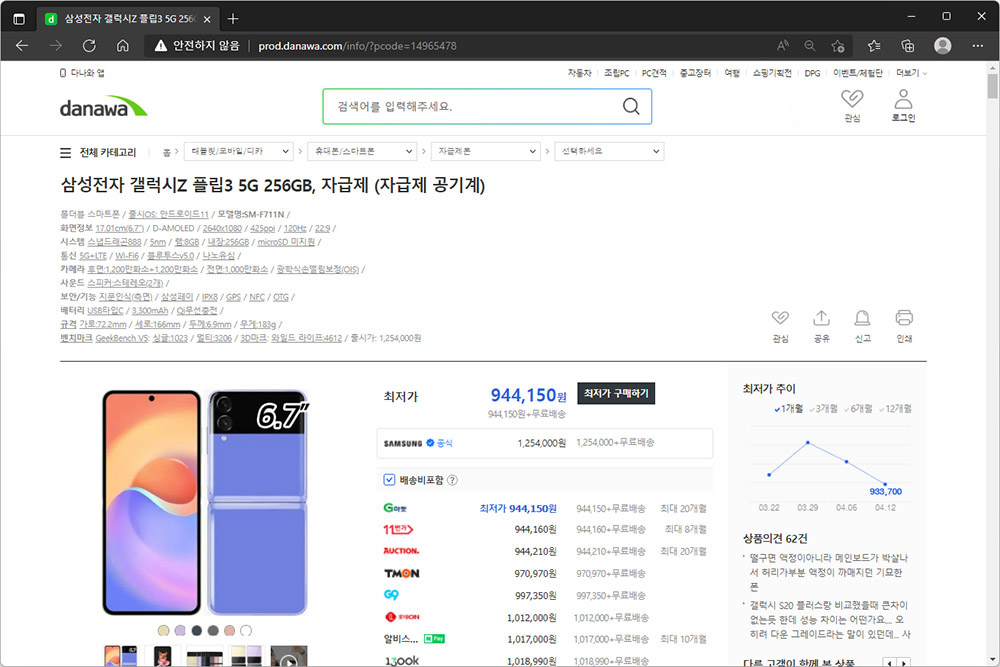Select the white color swatch
Screen dimensions: 1000x667
(x=246, y=631)
